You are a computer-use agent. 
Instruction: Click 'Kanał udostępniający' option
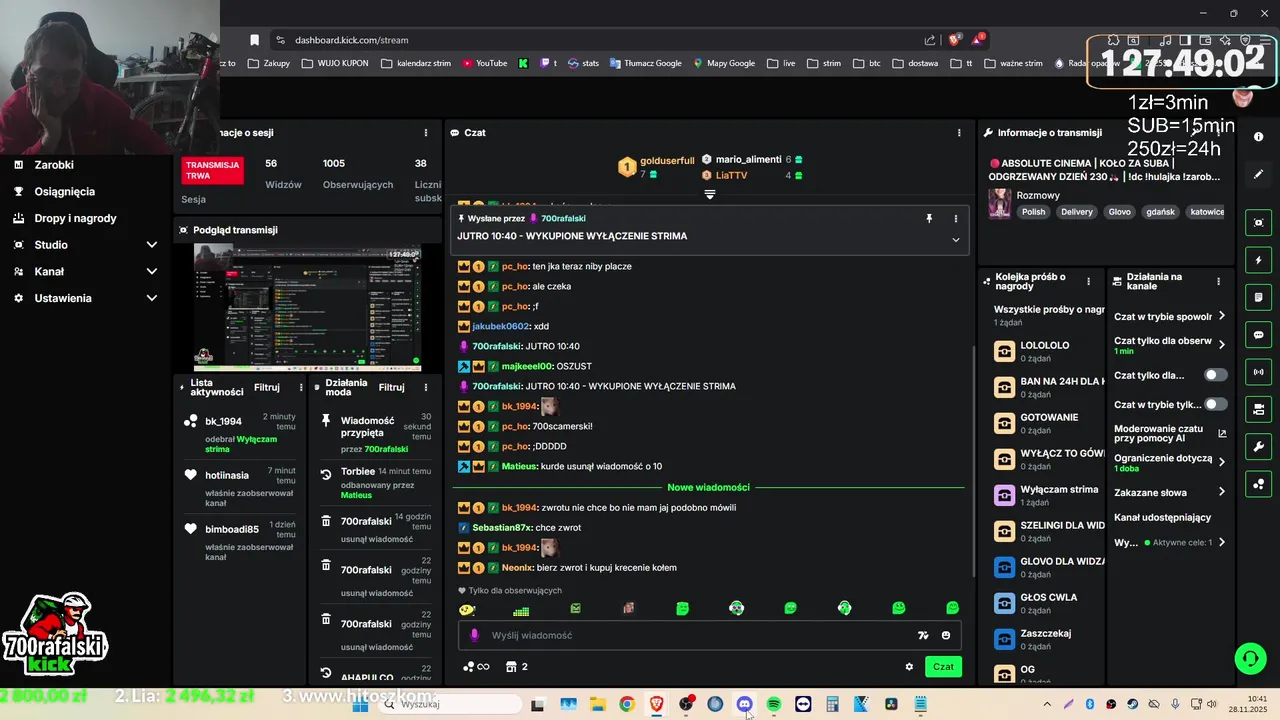tap(1162, 517)
